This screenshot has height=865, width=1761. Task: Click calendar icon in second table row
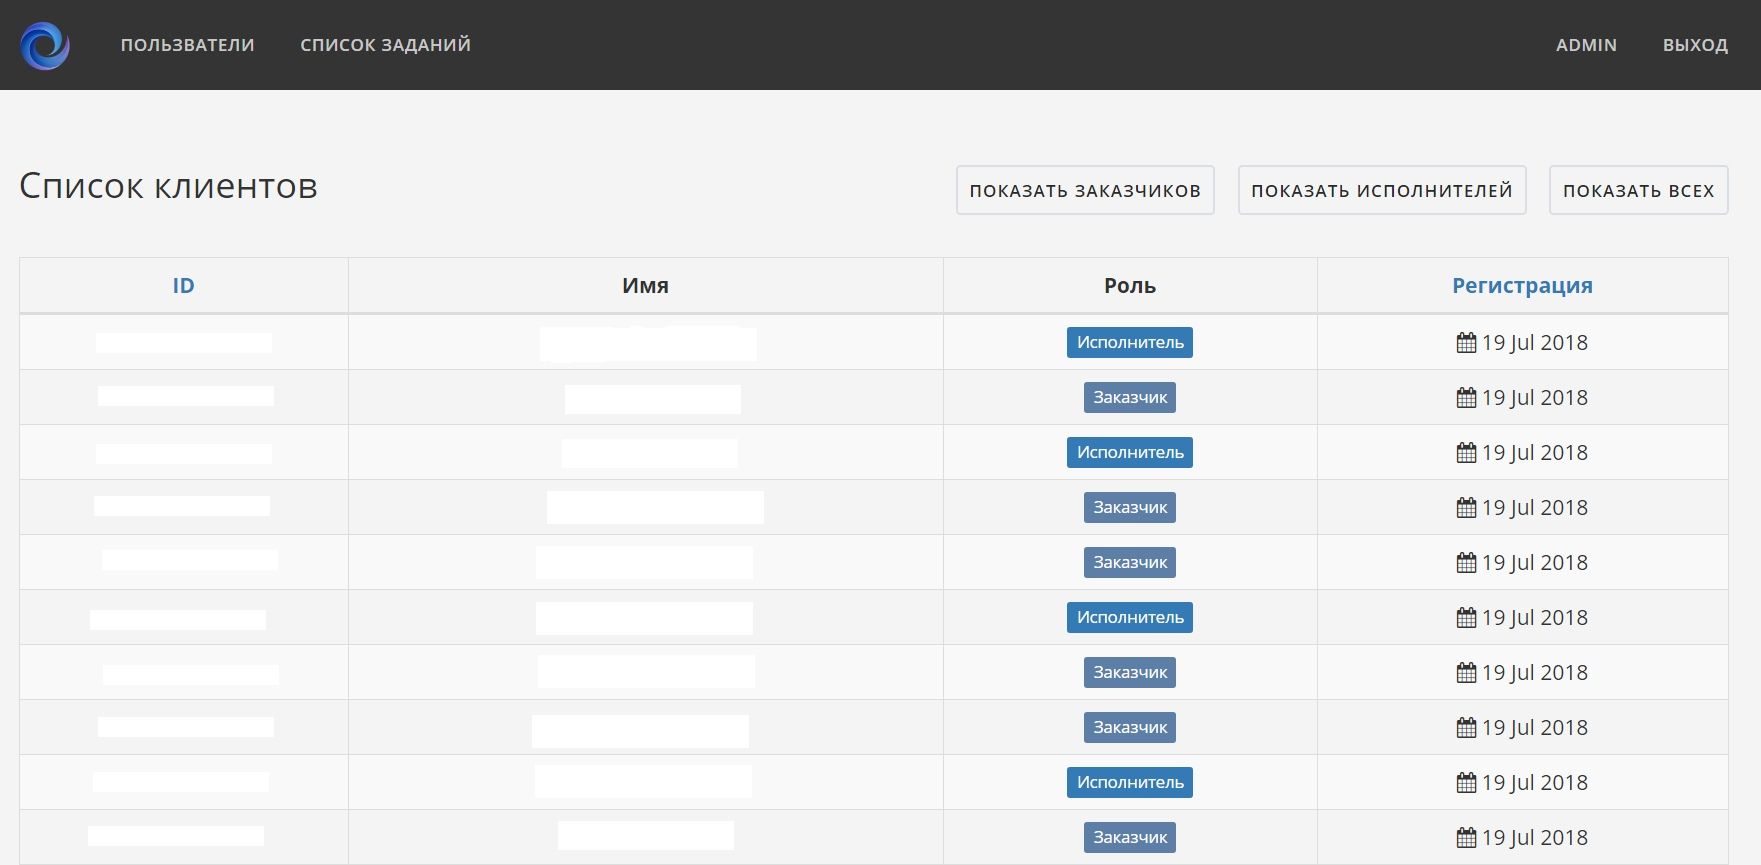pyautogui.click(x=1466, y=398)
